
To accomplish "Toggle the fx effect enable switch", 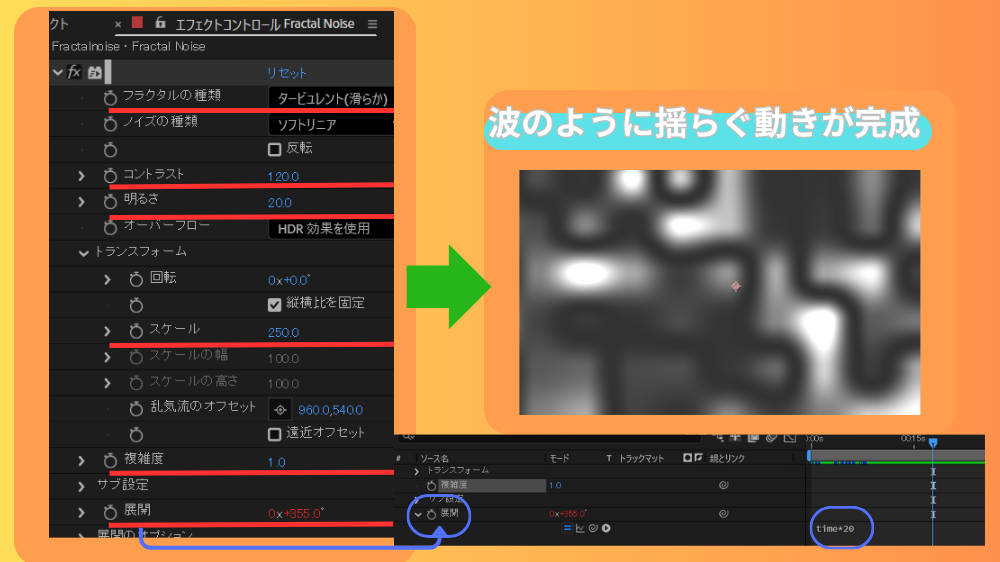I will (74, 72).
